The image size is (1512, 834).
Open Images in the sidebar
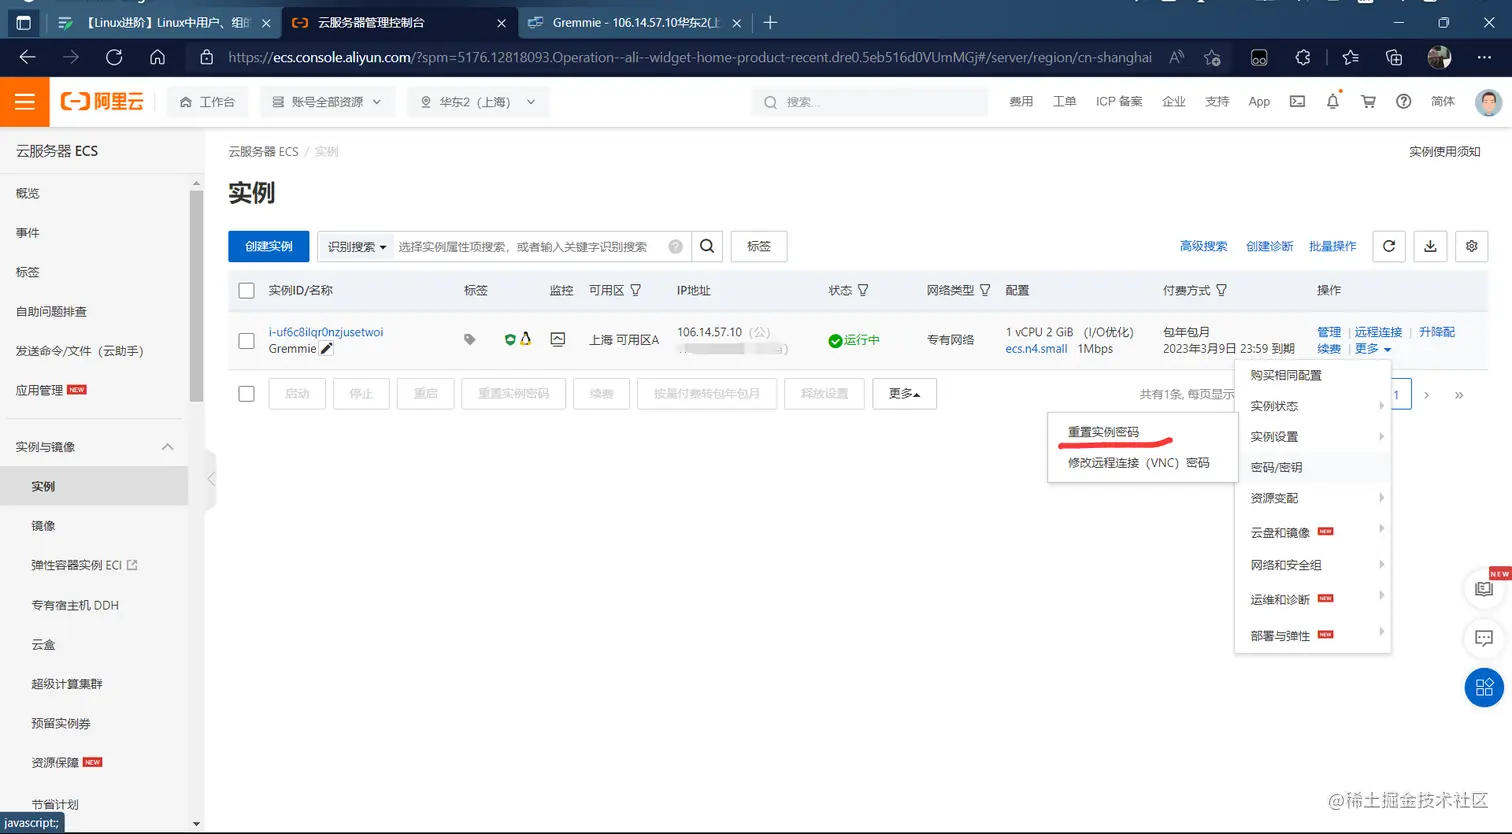coord(43,526)
